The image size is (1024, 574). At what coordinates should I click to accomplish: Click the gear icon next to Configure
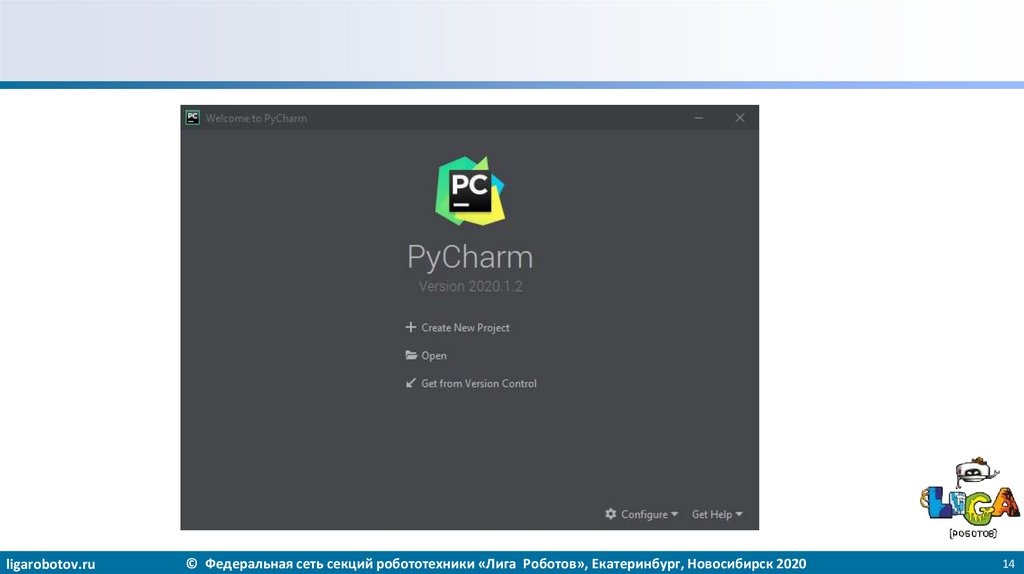[611, 514]
